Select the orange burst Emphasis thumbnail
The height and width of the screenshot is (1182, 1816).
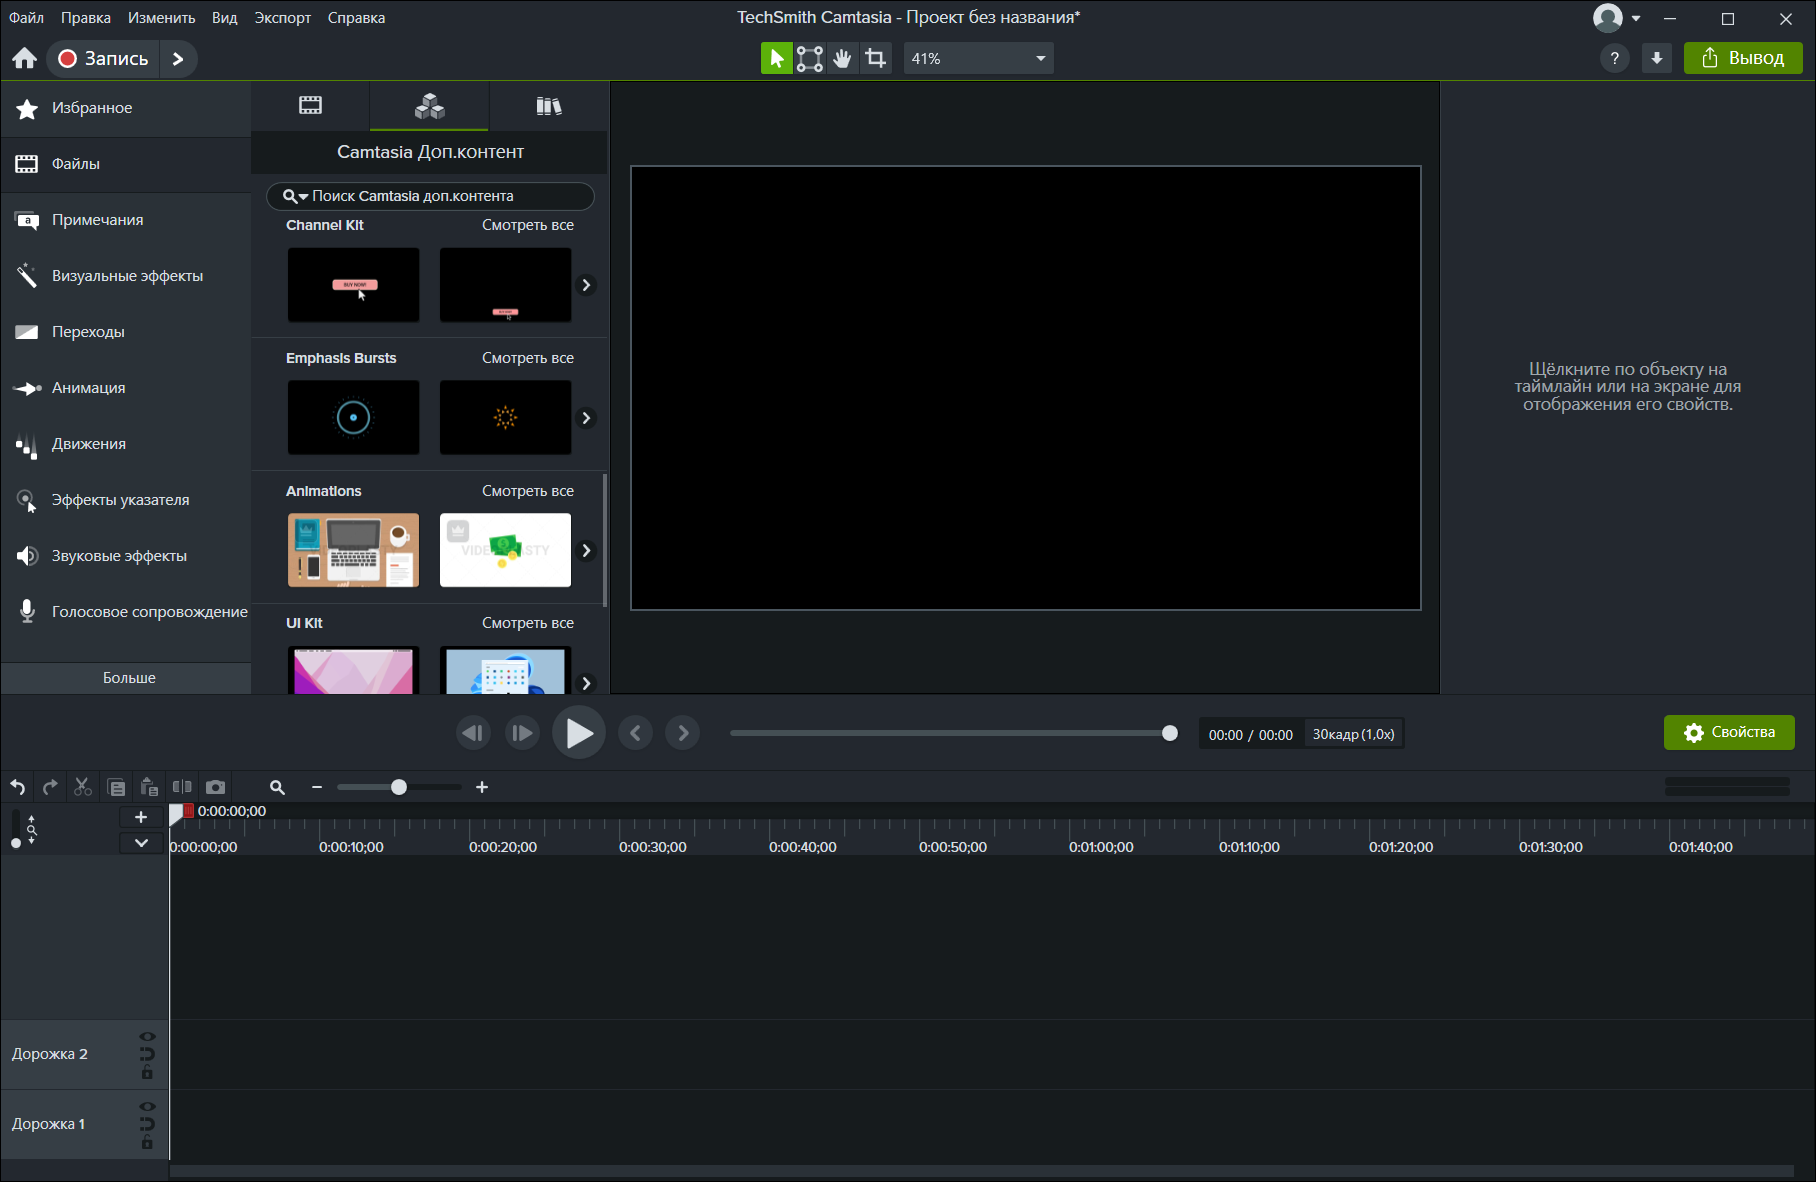click(x=506, y=418)
